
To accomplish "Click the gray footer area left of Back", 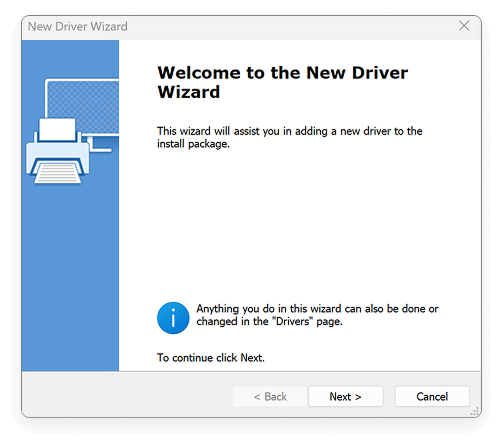I will (127, 395).
